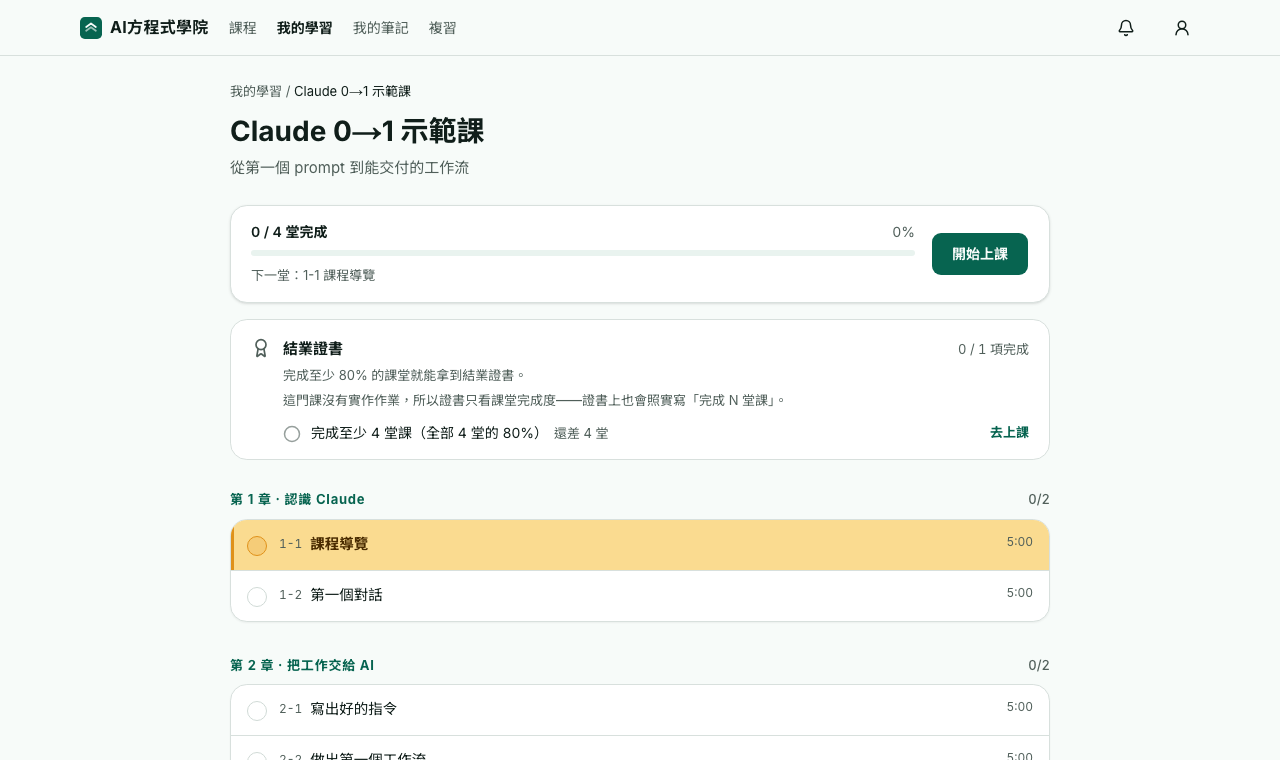This screenshot has width=1280, height=760.
Task: Open lesson 第一個對話
Action: point(640,596)
